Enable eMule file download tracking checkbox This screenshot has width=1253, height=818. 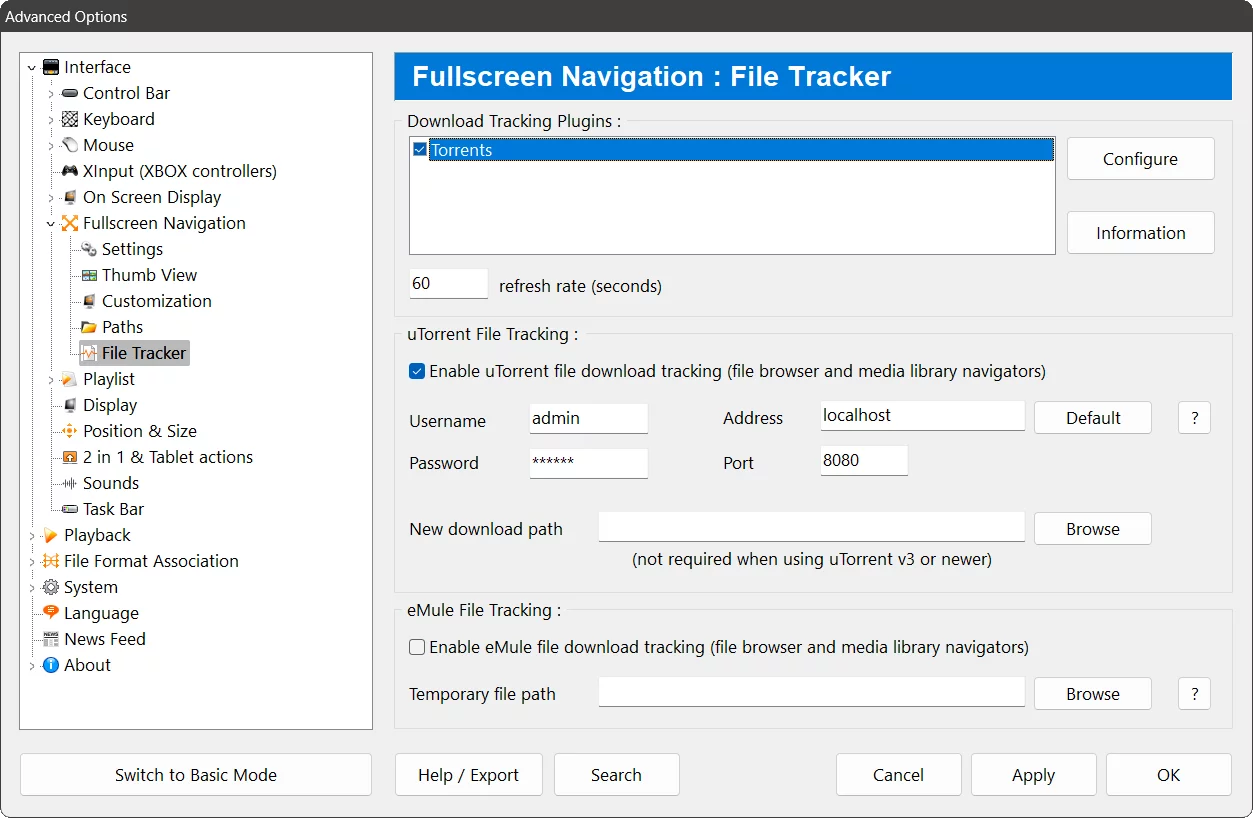[418, 647]
